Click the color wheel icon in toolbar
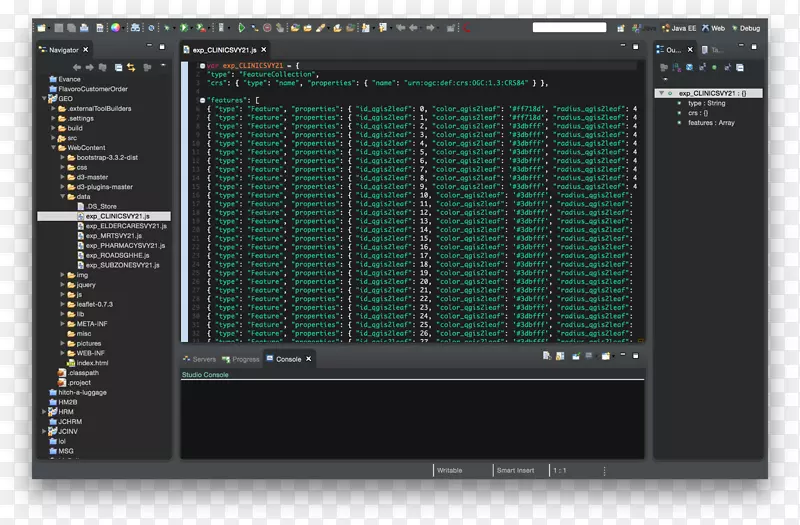The width and height of the screenshot is (800, 525). [115, 28]
